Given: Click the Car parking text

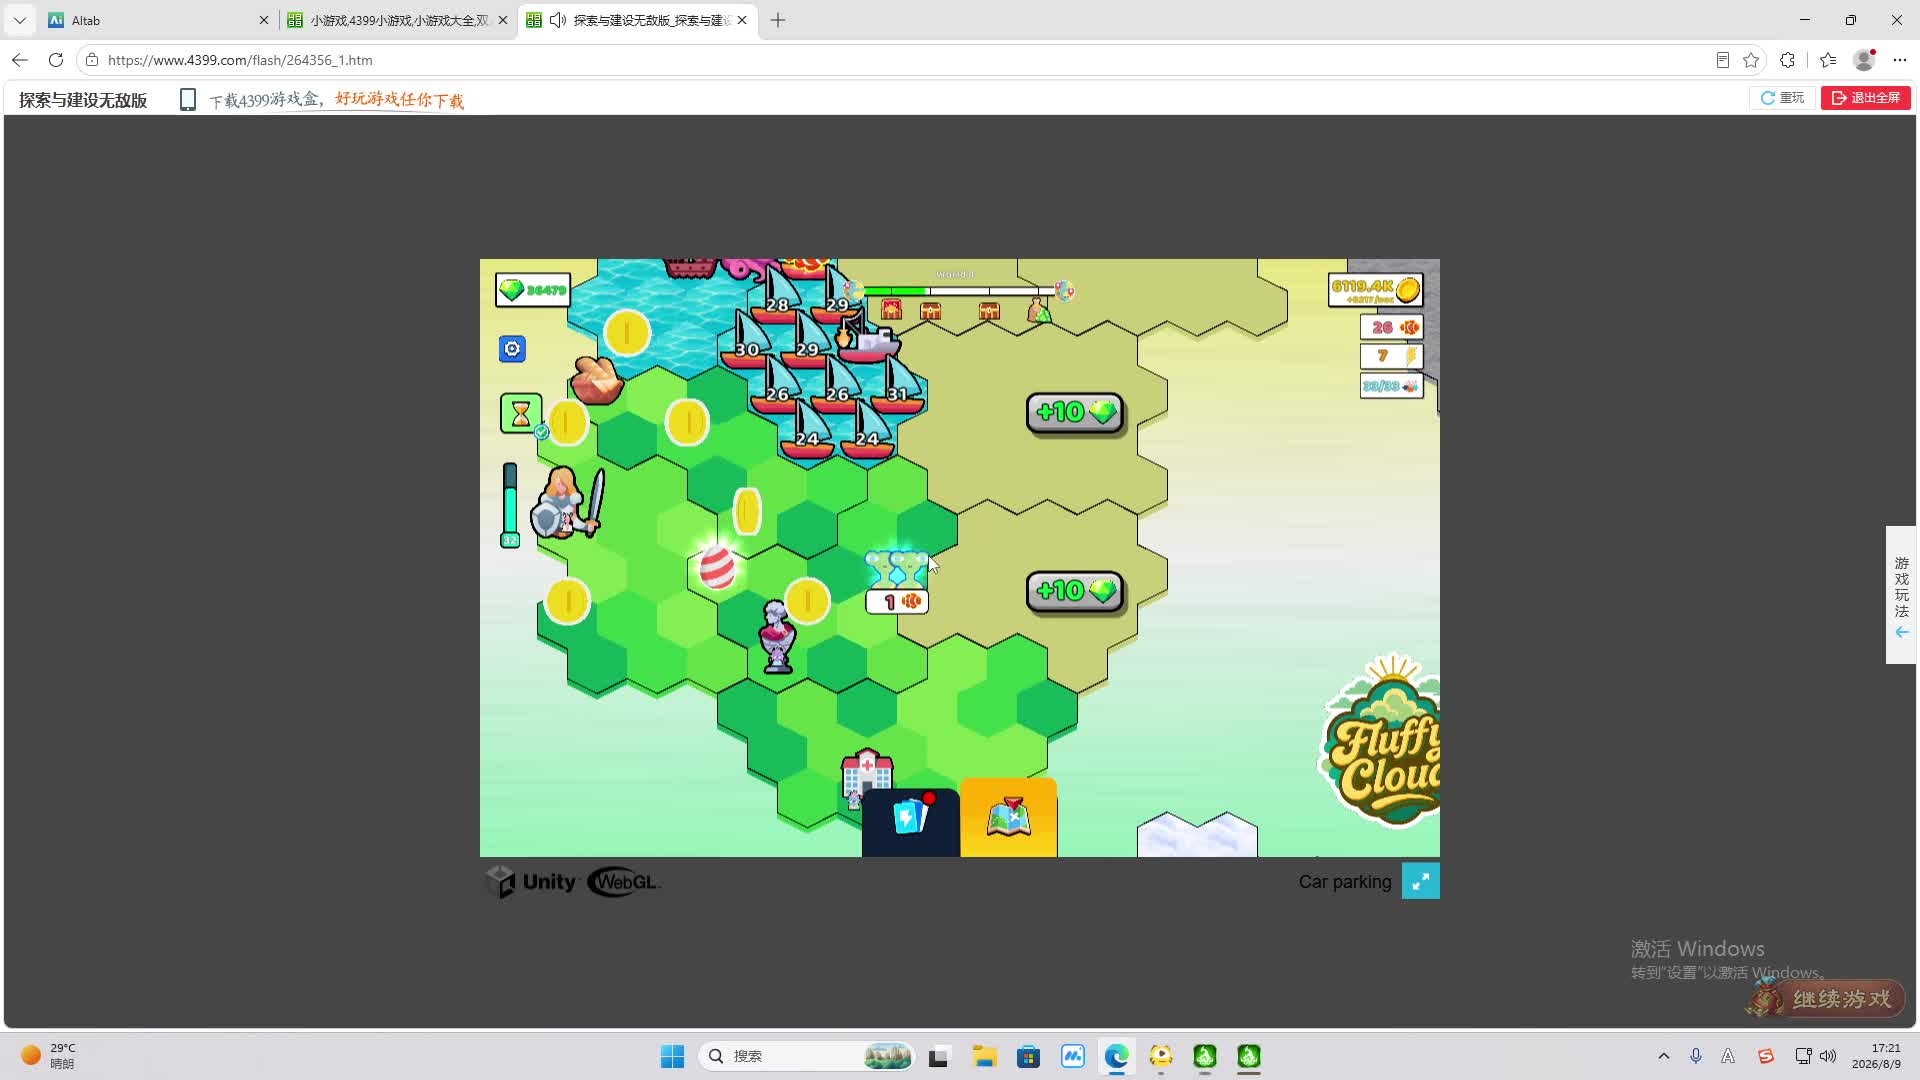Looking at the screenshot, I should tap(1345, 882).
